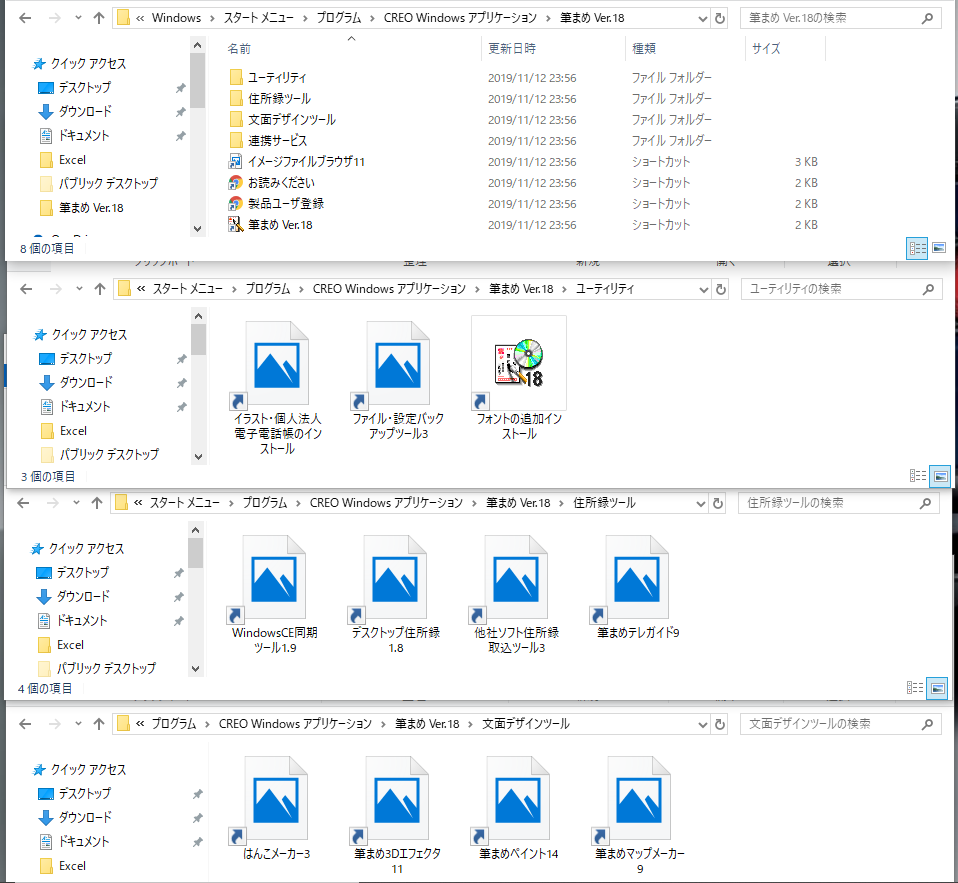Screen dimensions: 958x883
Task: Click the Windows breadcrumb in the top address bar
Action: click(177, 18)
